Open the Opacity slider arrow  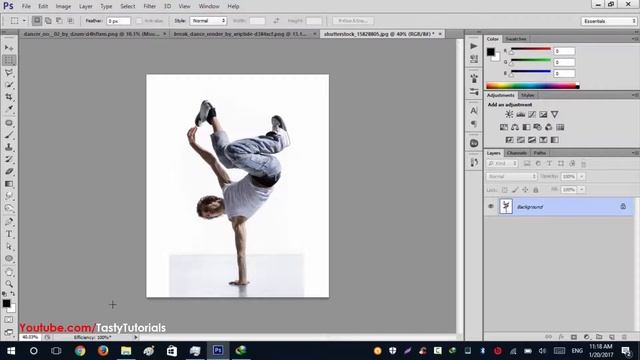coord(582,176)
